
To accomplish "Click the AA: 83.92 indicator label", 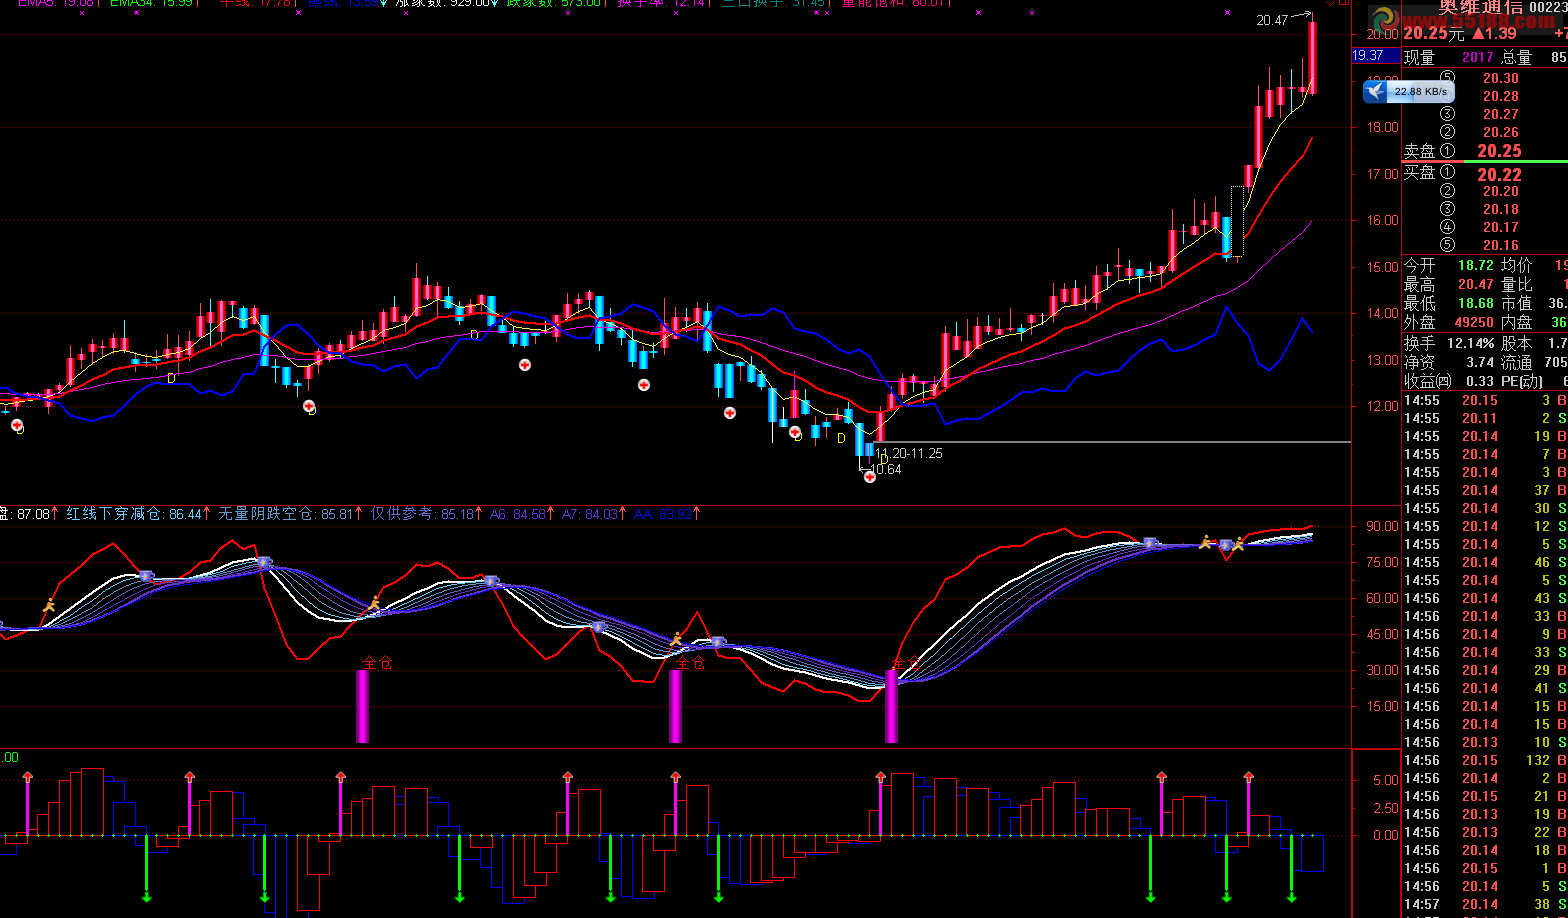I will click(663, 514).
